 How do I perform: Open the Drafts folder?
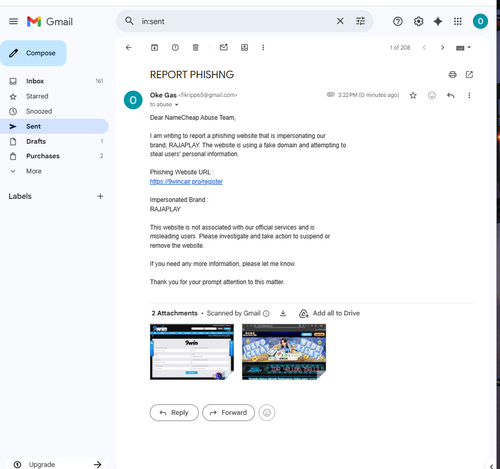[x=54, y=141]
